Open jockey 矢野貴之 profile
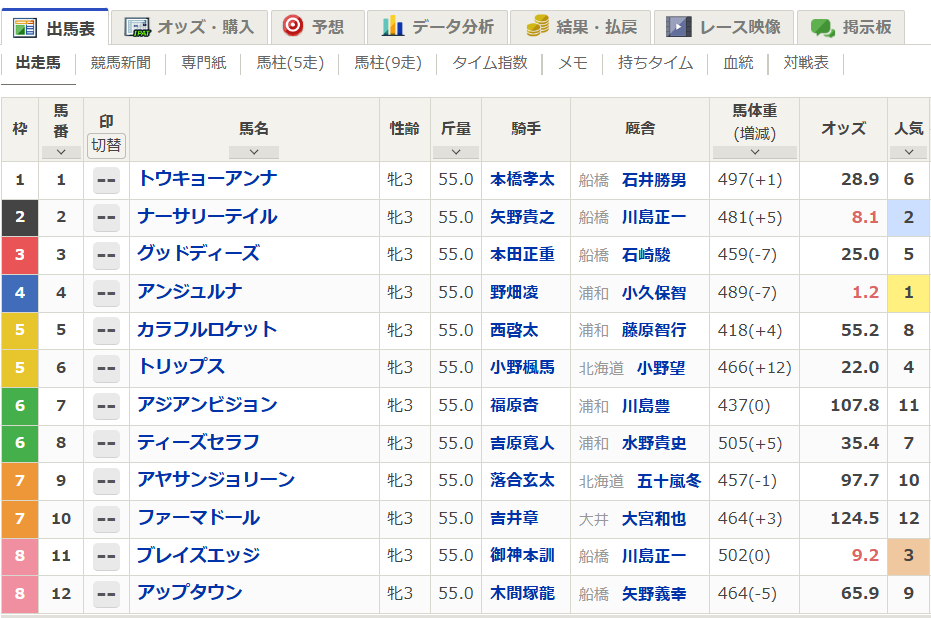931x618 pixels. (x=522, y=217)
